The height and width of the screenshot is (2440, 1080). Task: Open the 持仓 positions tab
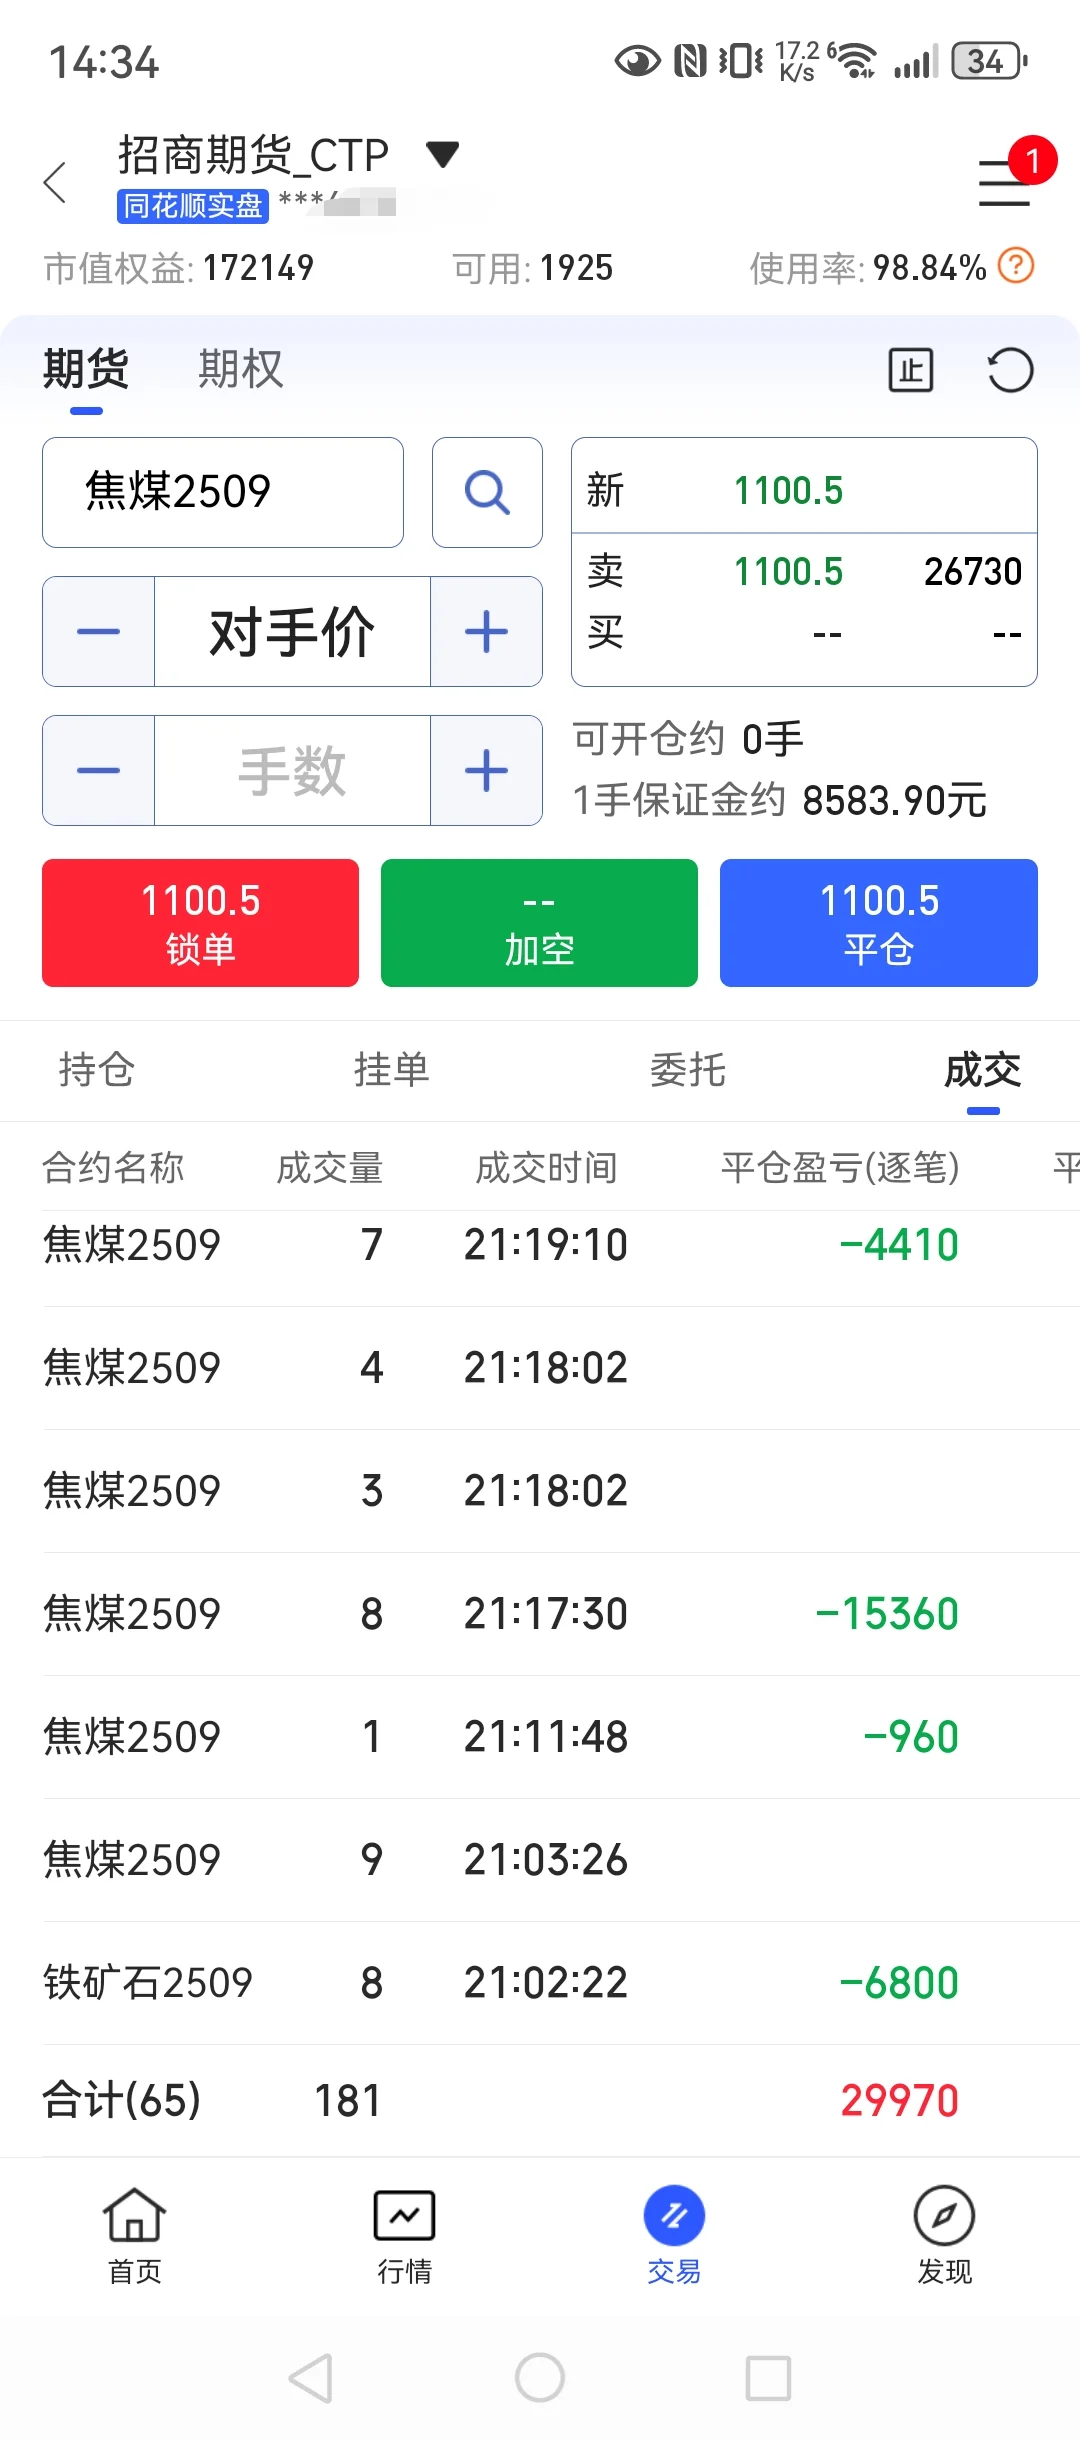pos(96,1070)
